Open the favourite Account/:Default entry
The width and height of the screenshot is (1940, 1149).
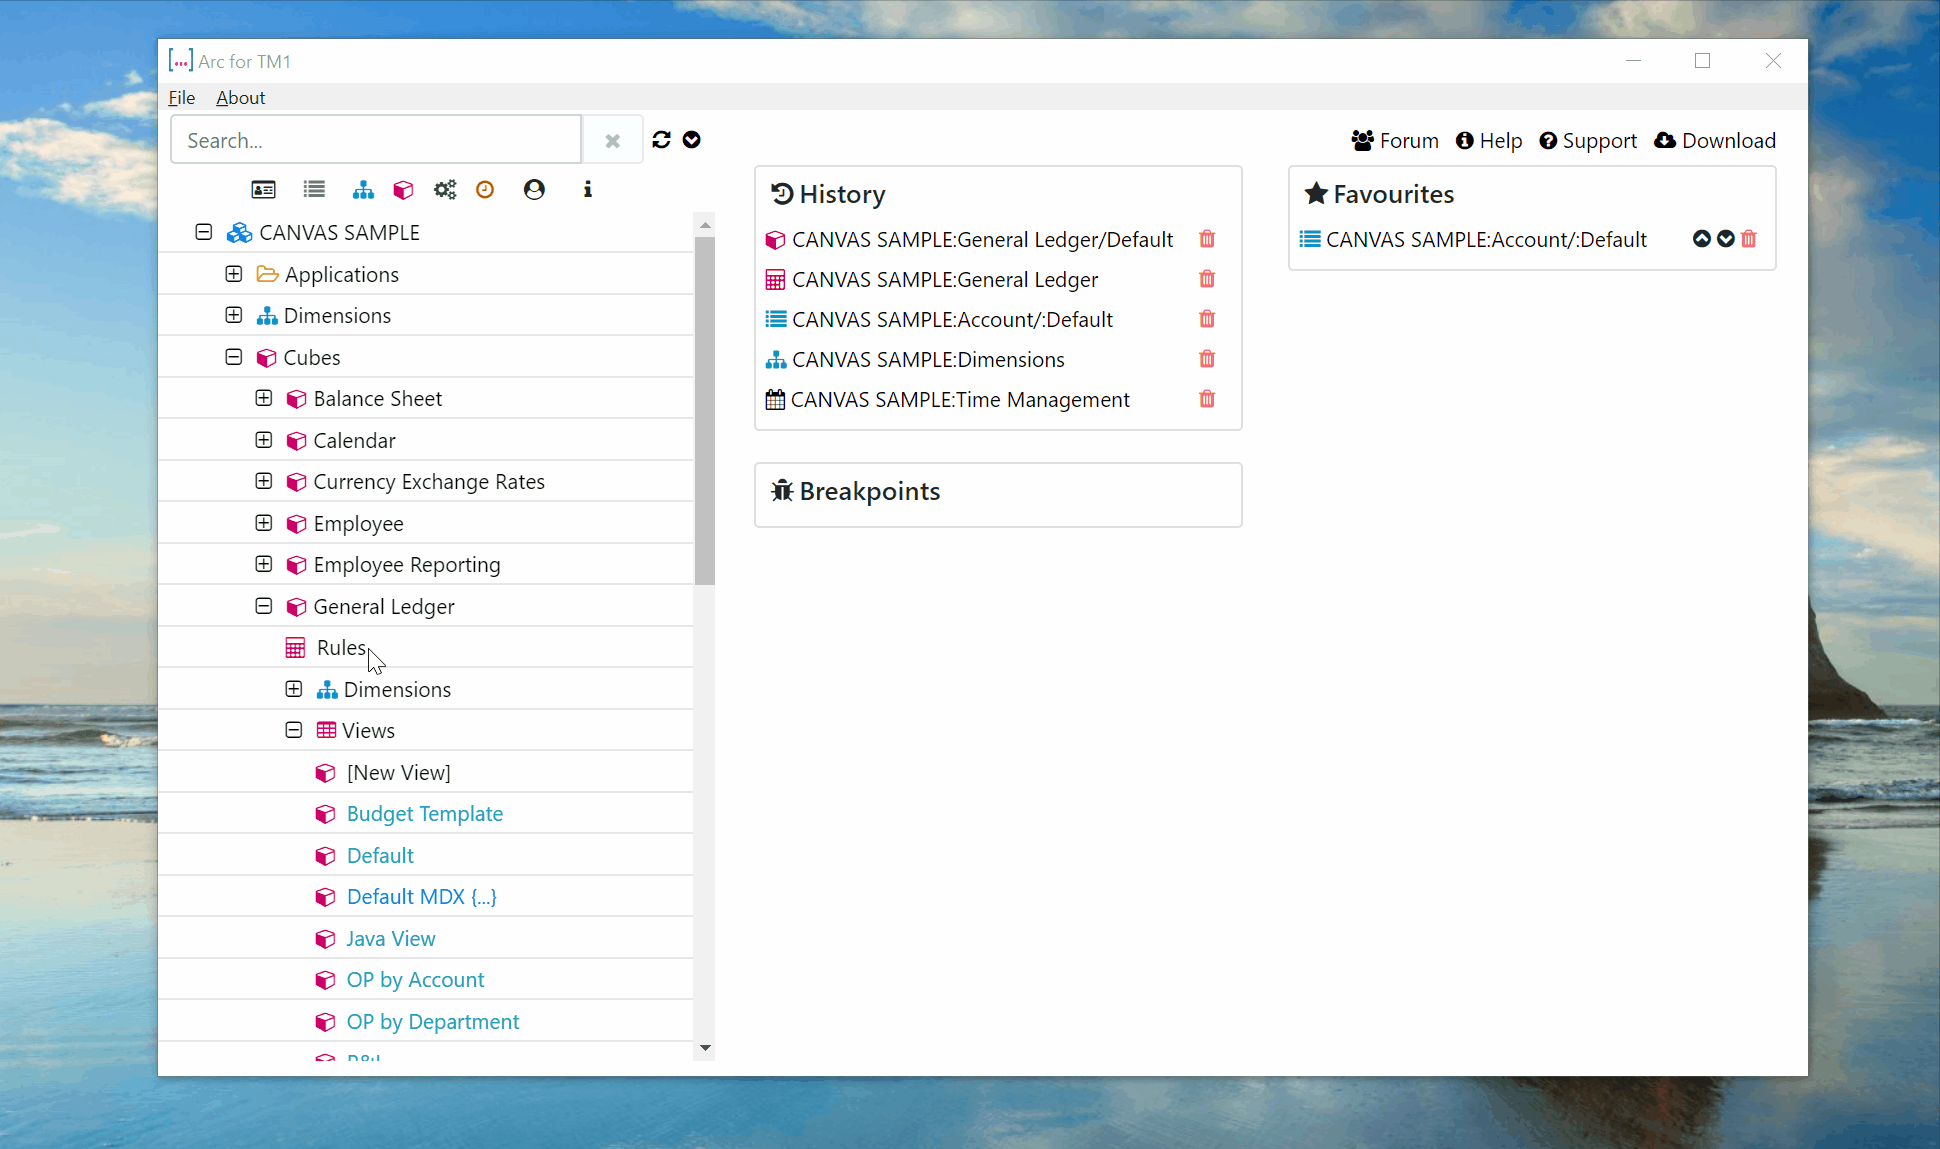click(x=1486, y=240)
